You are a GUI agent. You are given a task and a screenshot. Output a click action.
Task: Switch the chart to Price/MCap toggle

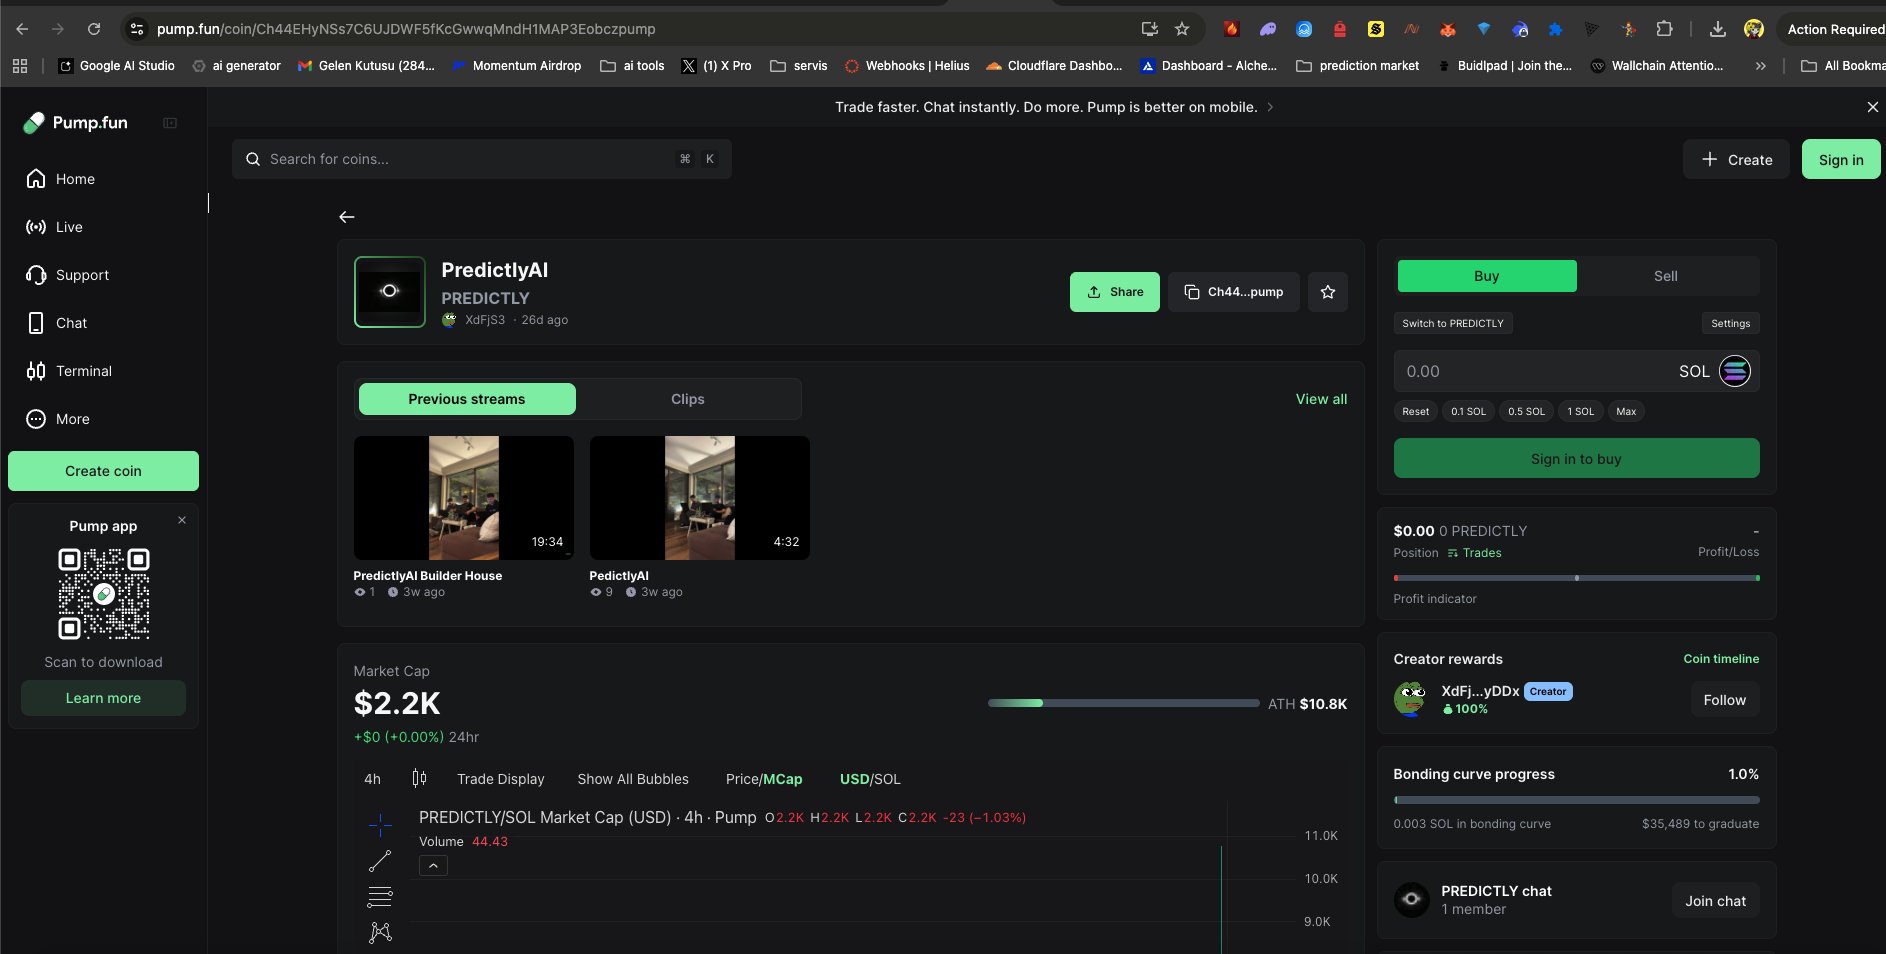pos(764,779)
